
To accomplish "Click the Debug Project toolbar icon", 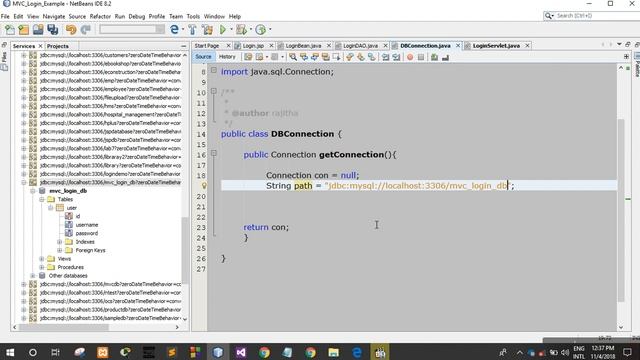I will pyautogui.click(x=241, y=29).
